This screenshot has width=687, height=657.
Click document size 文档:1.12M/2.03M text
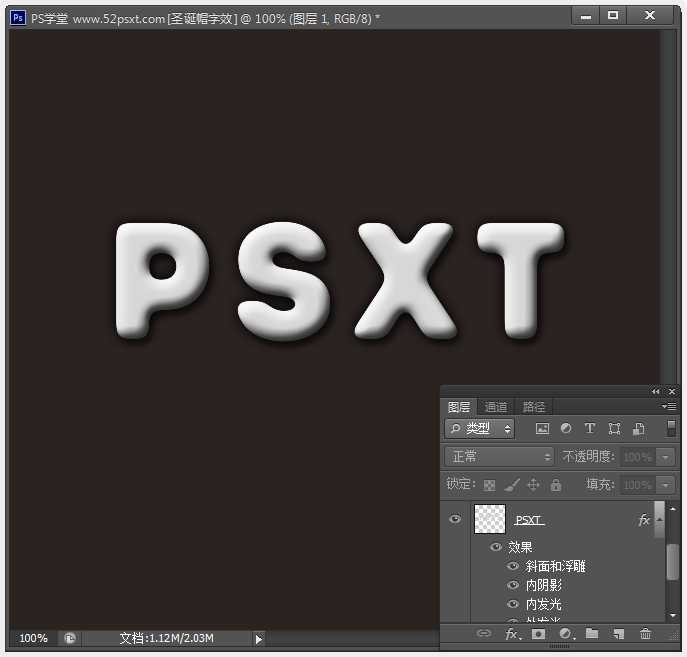coord(166,638)
